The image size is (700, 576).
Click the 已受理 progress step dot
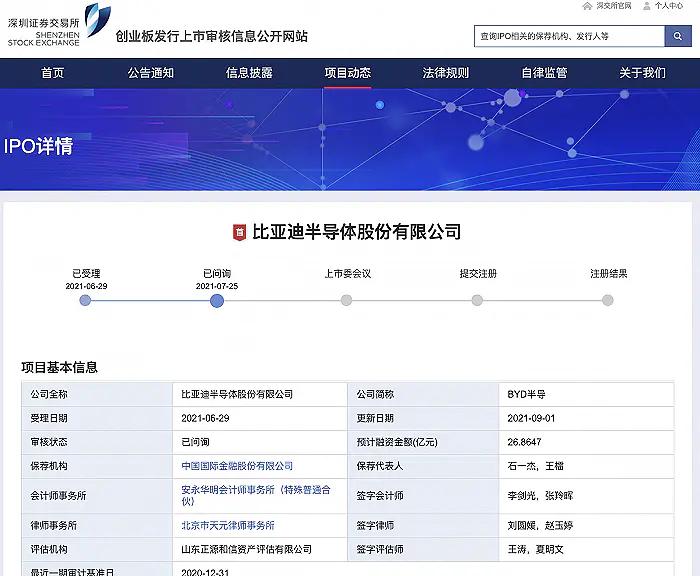85,301
